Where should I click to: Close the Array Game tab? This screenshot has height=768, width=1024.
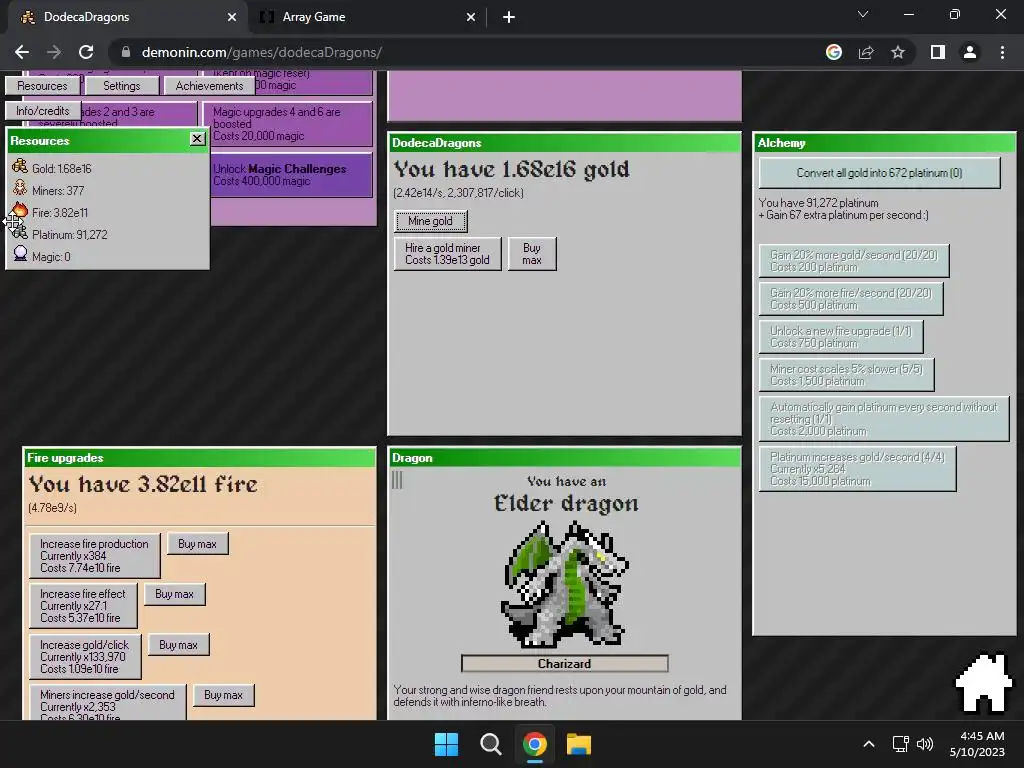pyautogui.click(x=471, y=17)
